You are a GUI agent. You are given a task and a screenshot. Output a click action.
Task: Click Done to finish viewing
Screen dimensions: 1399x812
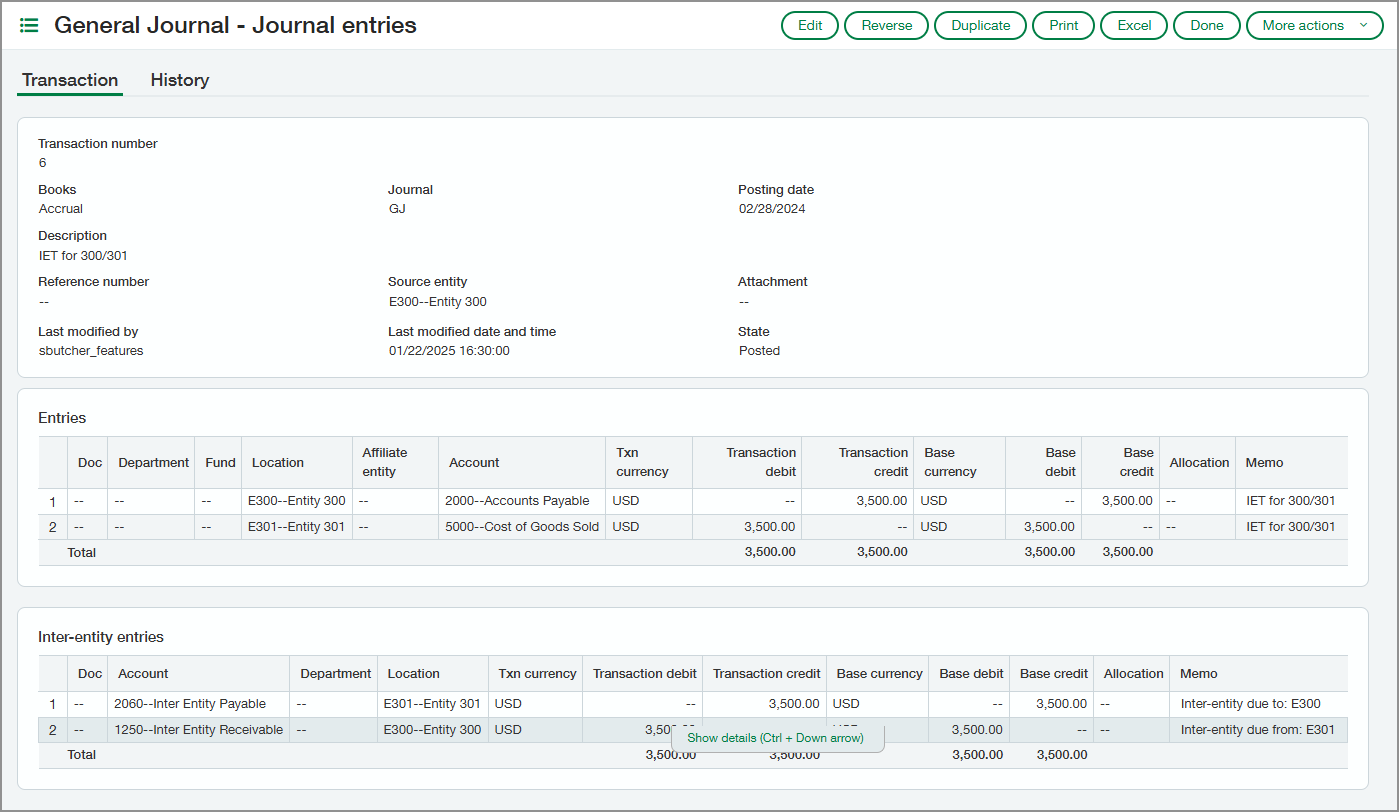pyautogui.click(x=1206, y=25)
